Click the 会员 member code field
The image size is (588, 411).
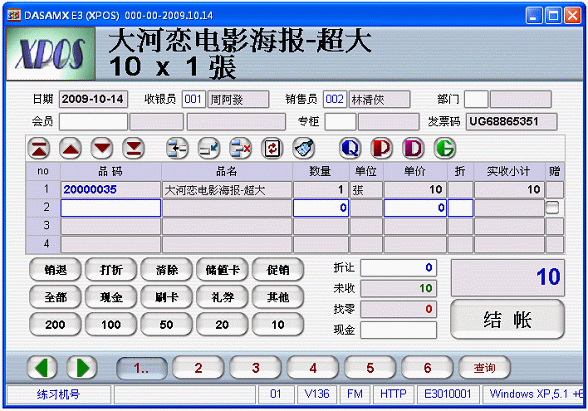pos(93,122)
